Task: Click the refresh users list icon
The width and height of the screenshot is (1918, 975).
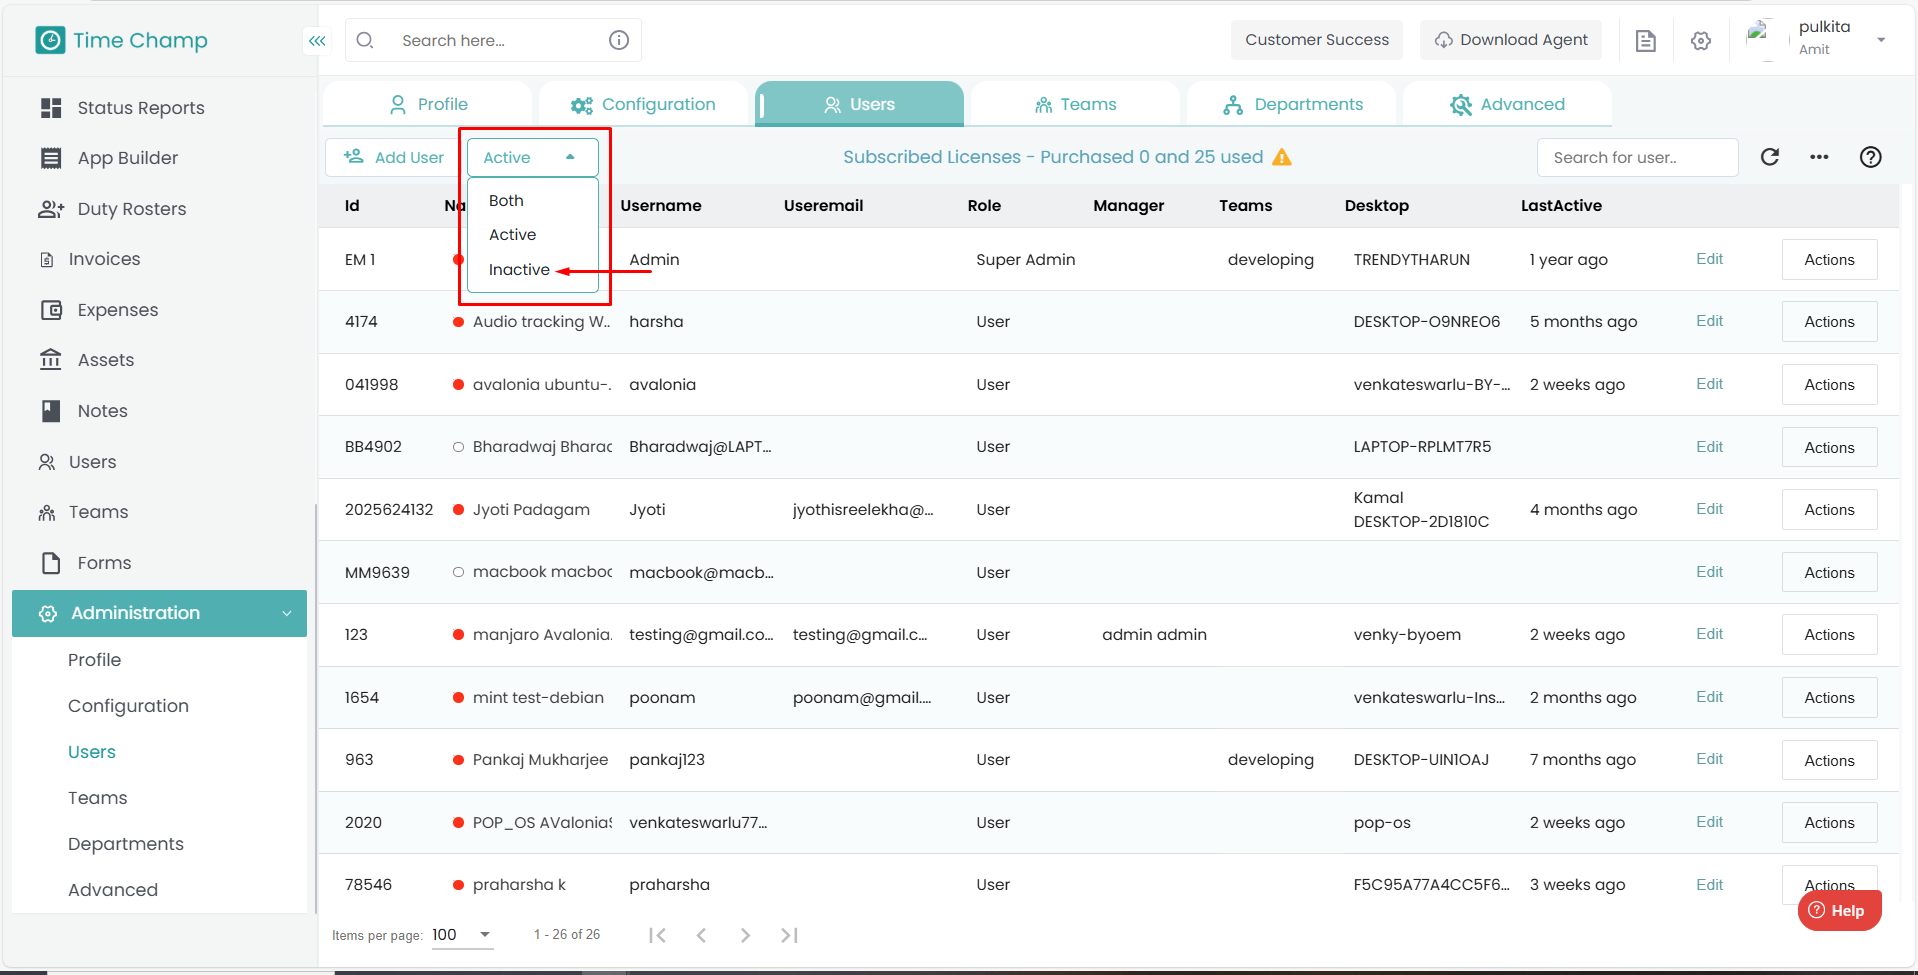Action: pyautogui.click(x=1769, y=157)
